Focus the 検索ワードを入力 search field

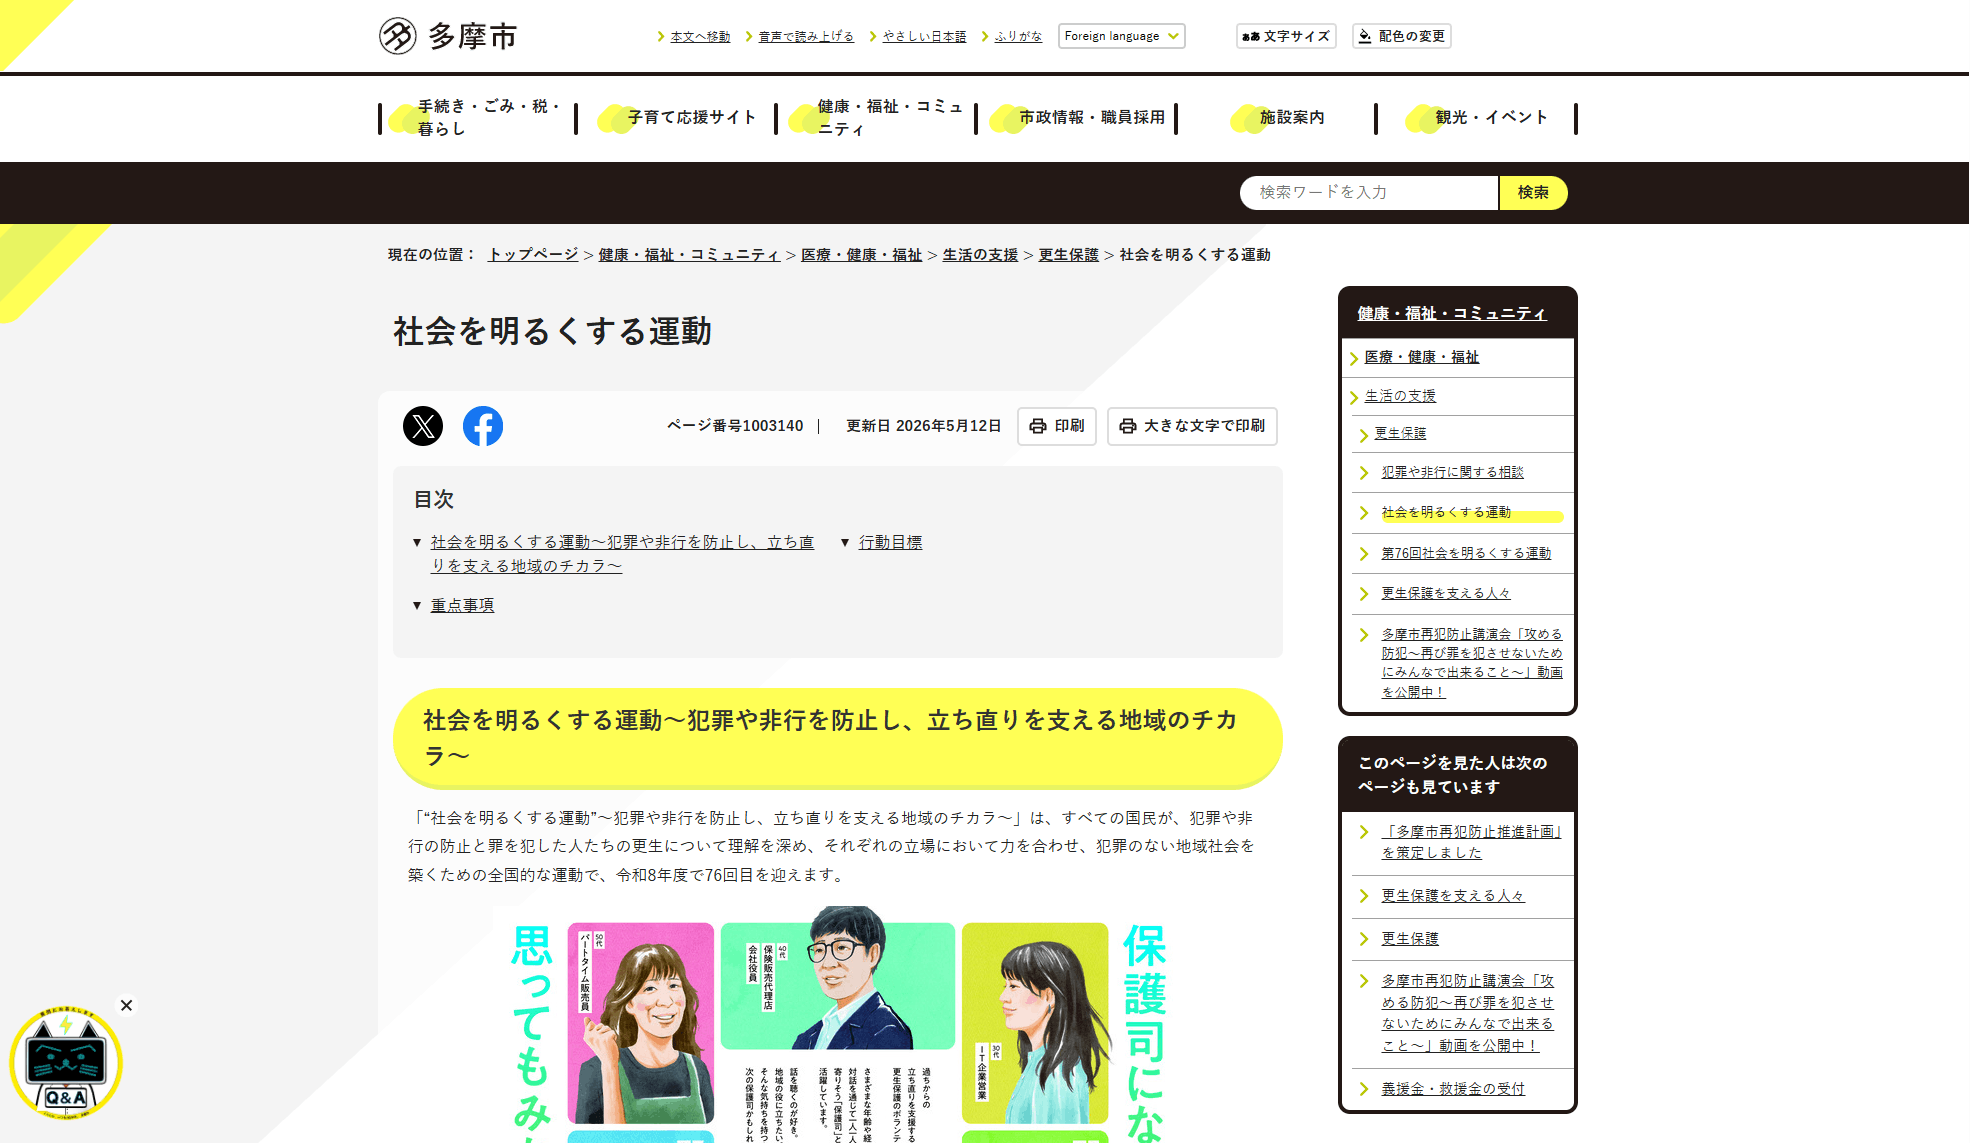pyautogui.click(x=1369, y=193)
